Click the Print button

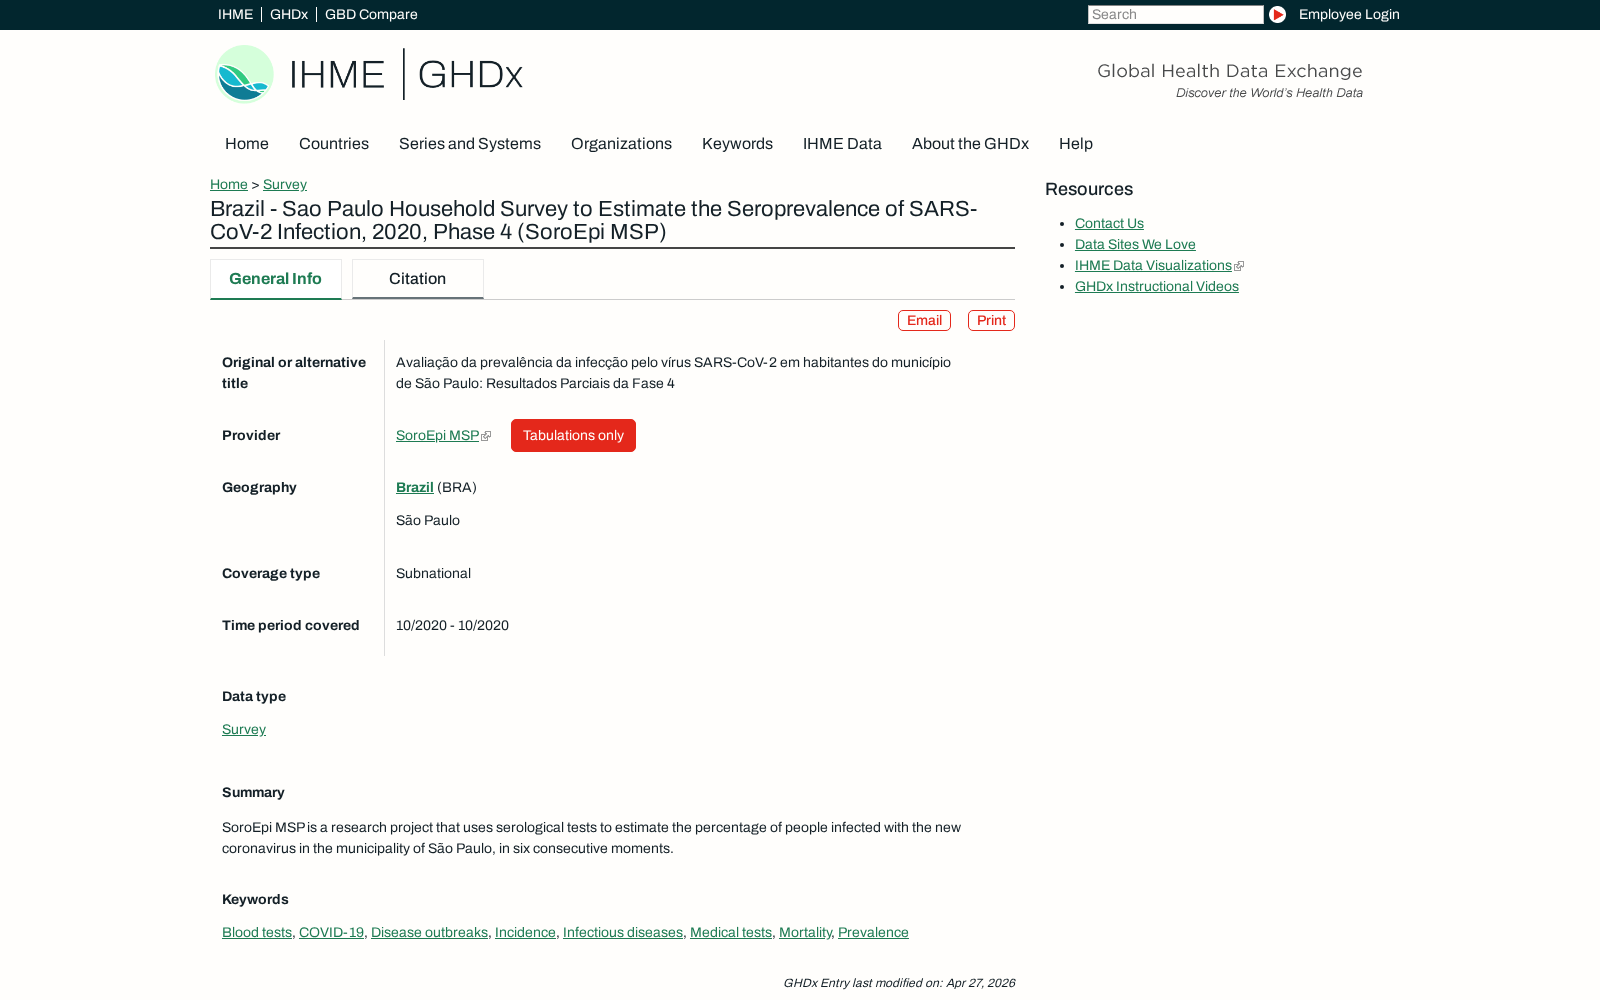991,321
